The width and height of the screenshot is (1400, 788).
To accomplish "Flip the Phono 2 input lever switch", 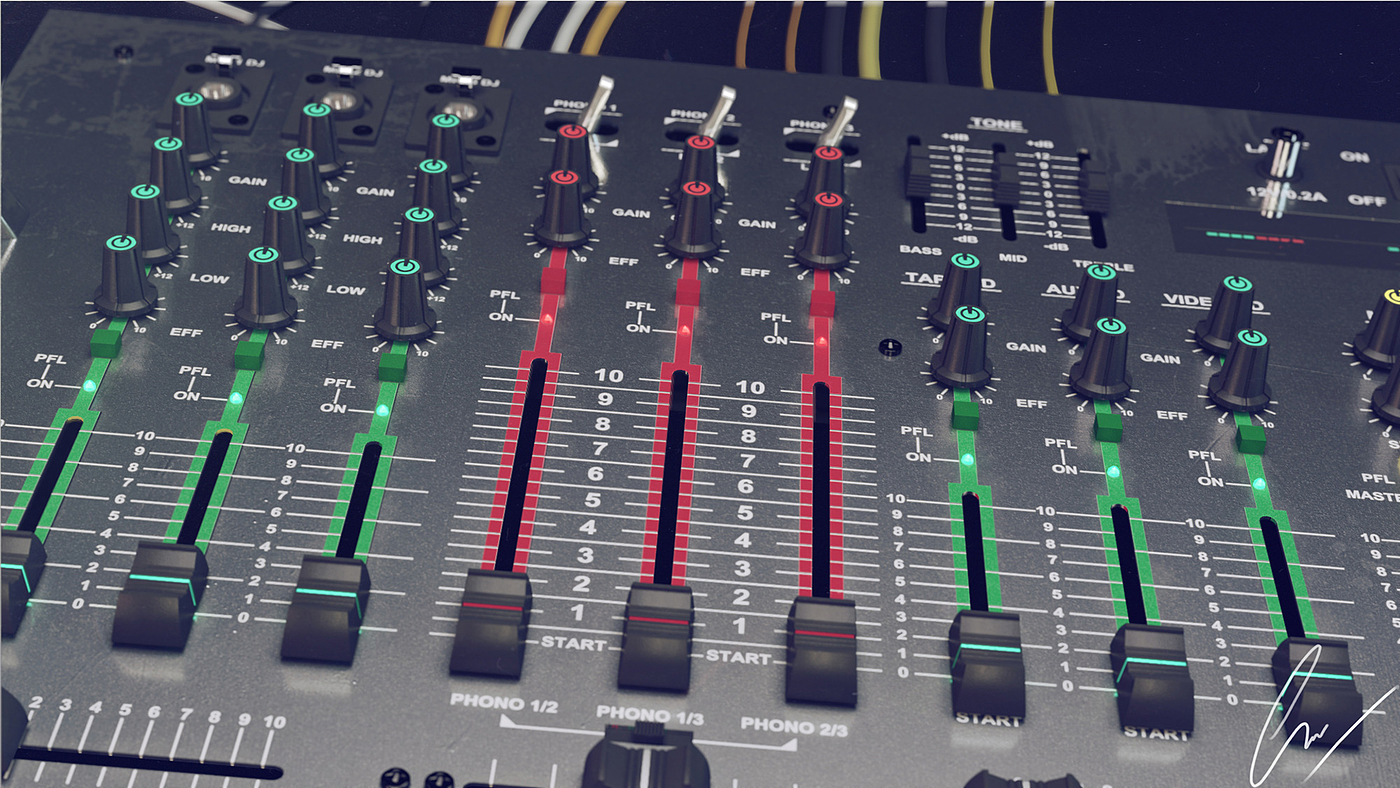I will (720, 113).
